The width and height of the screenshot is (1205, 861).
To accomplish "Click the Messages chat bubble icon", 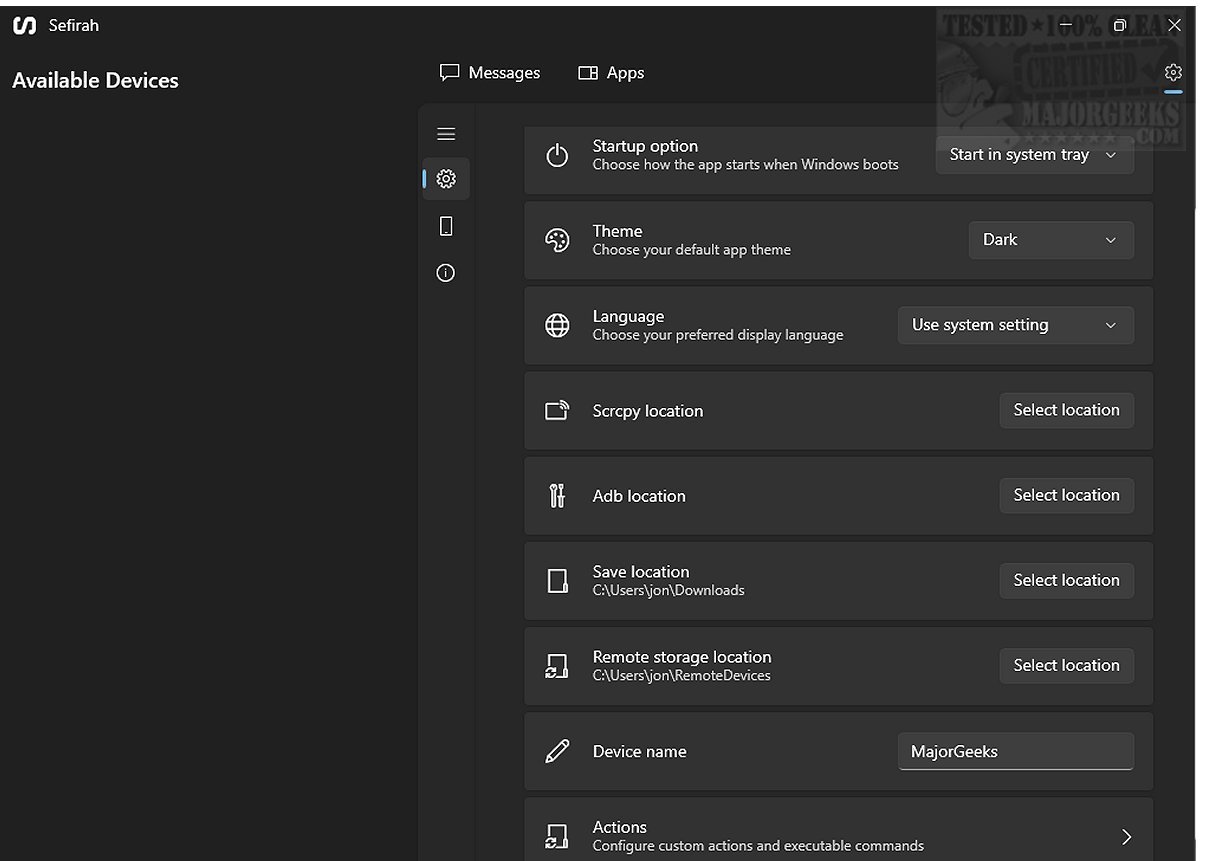I will pyautogui.click(x=450, y=73).
